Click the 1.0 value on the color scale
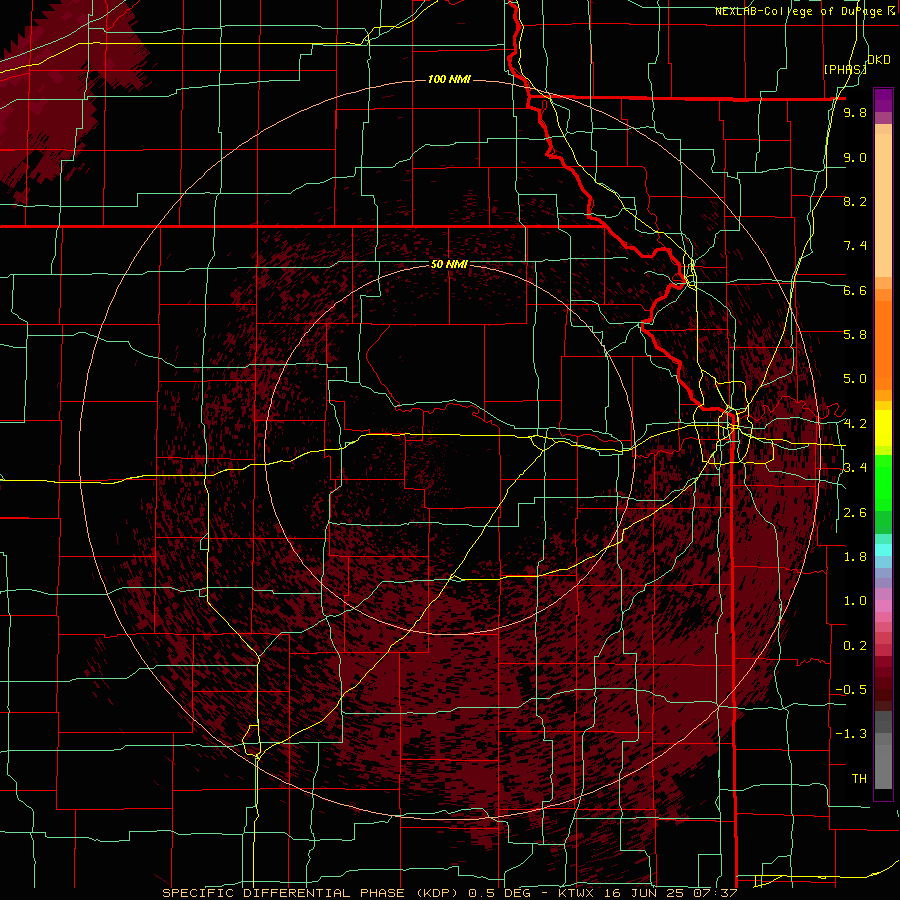The image size is (900, 900). click(855, 601)
